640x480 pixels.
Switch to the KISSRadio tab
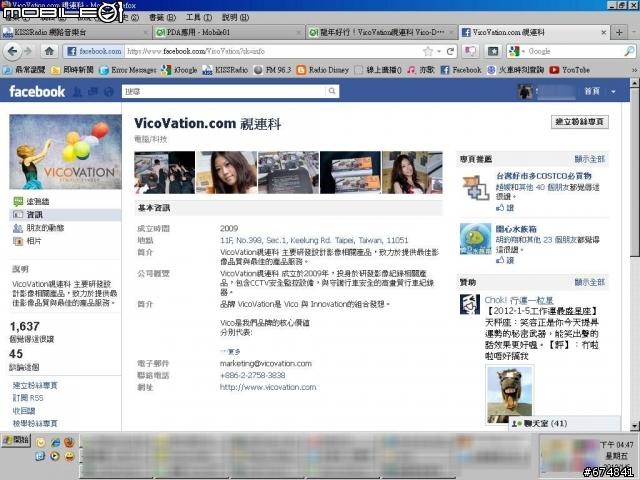76,32
